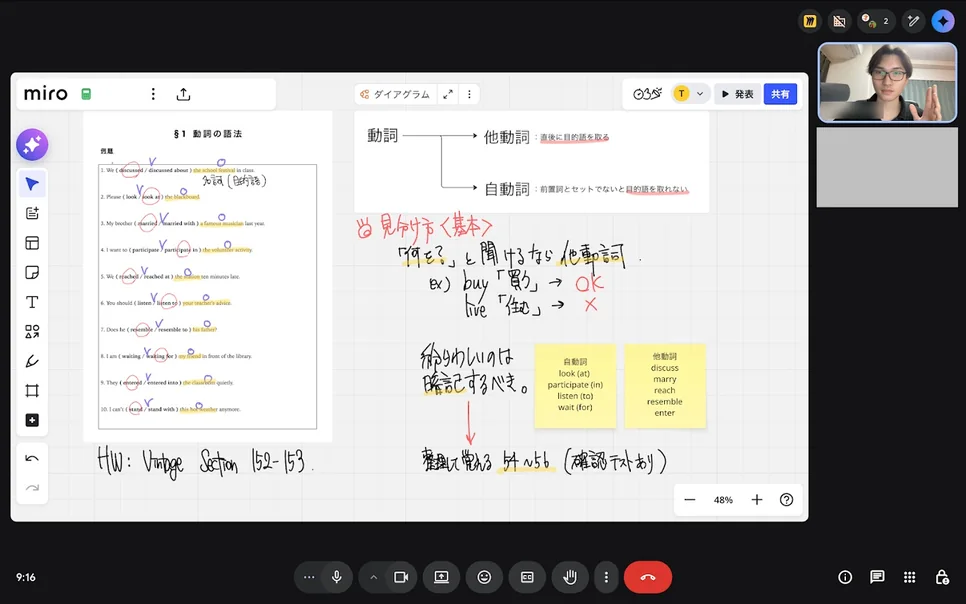Open the ダイアグラム tab
This screenshot has height=604, width=966.
coord(395,94)
